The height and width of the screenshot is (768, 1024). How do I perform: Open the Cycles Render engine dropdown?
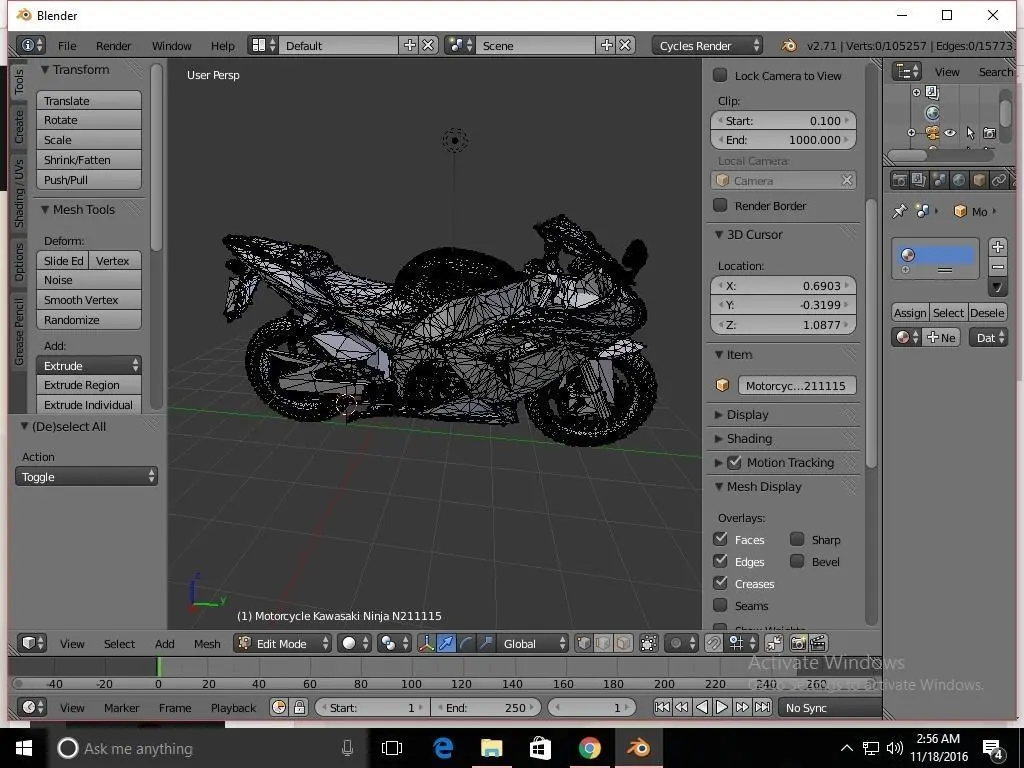tap(707, 45)
